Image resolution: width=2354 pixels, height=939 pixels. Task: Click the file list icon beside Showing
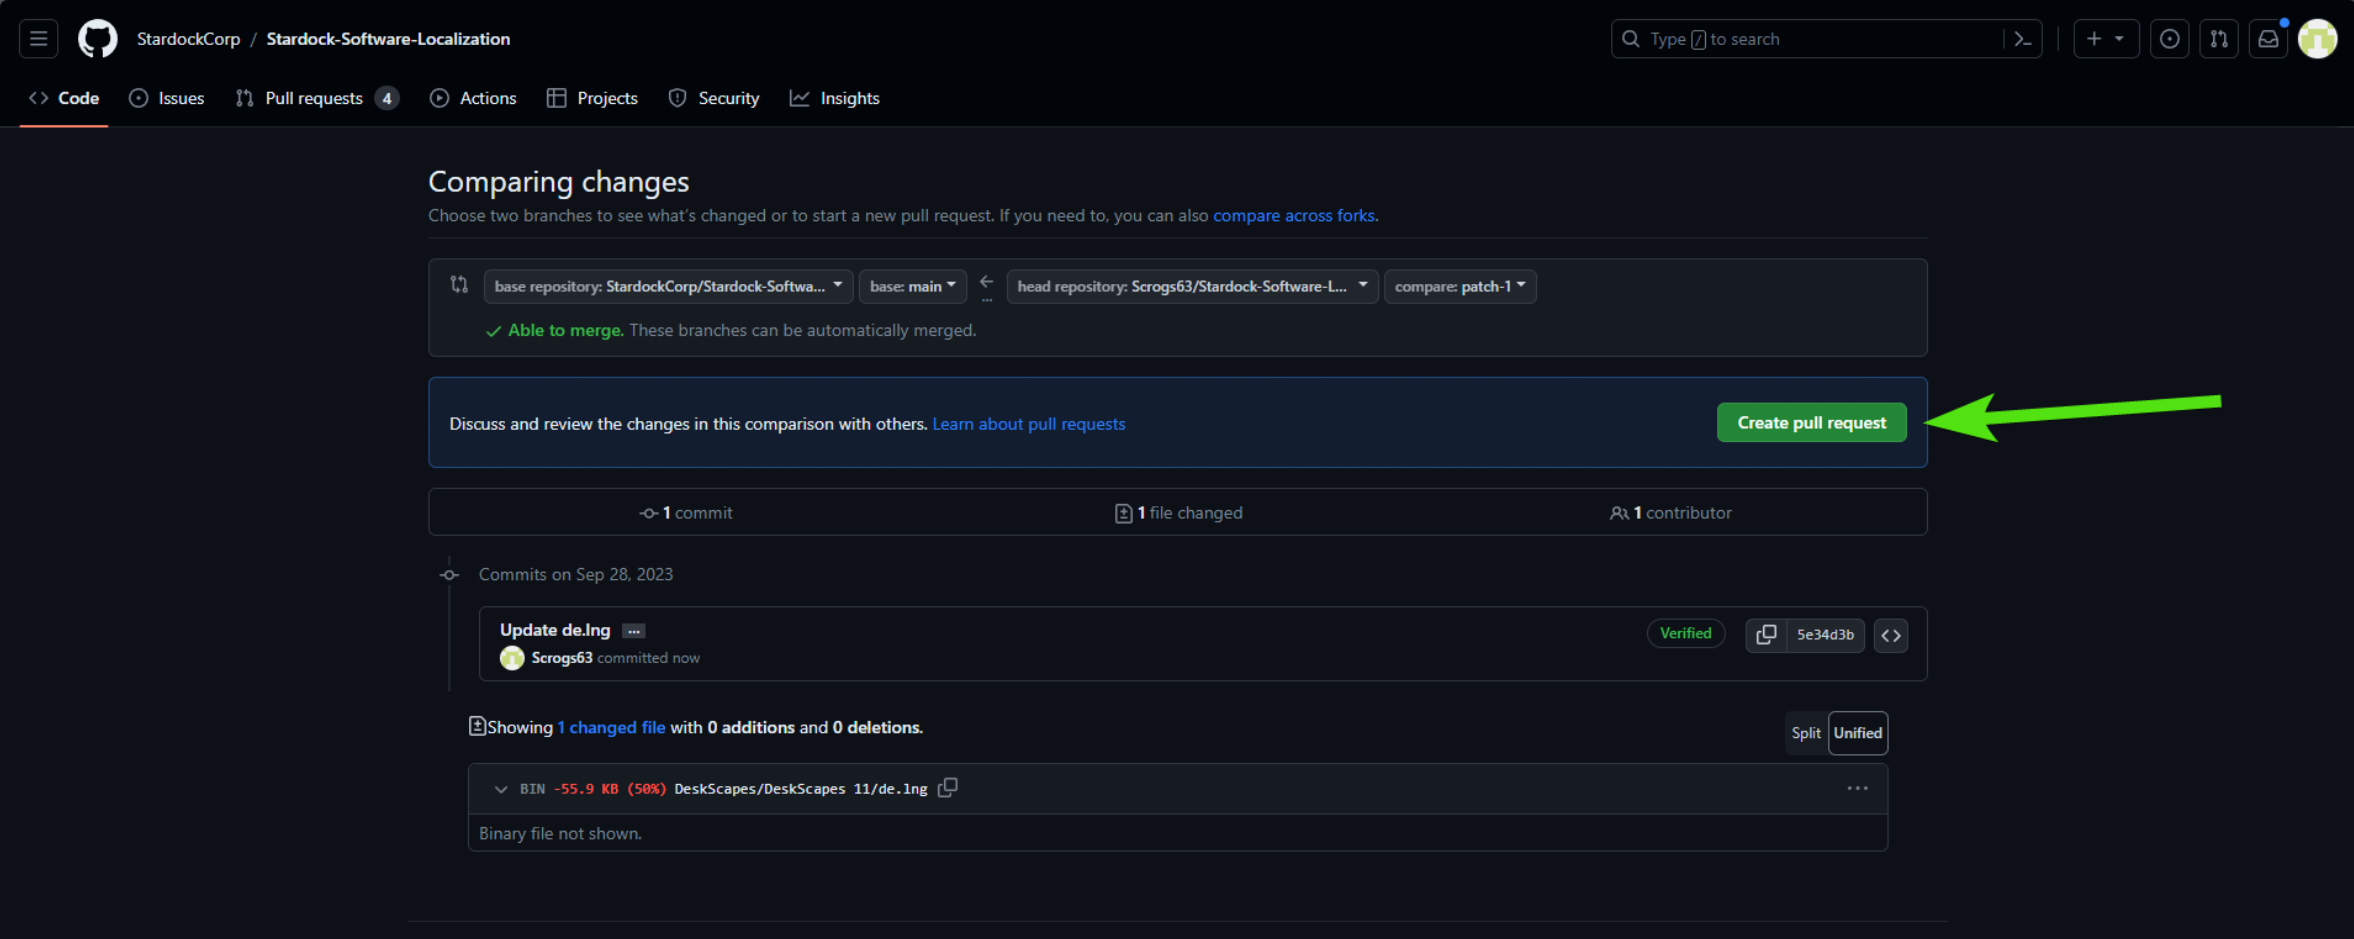(477, 726)
